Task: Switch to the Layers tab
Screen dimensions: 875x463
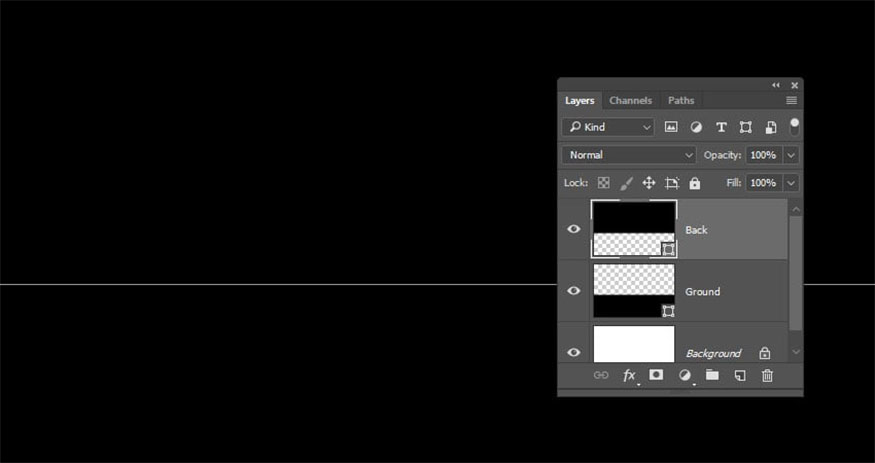Action: point(580,100)
